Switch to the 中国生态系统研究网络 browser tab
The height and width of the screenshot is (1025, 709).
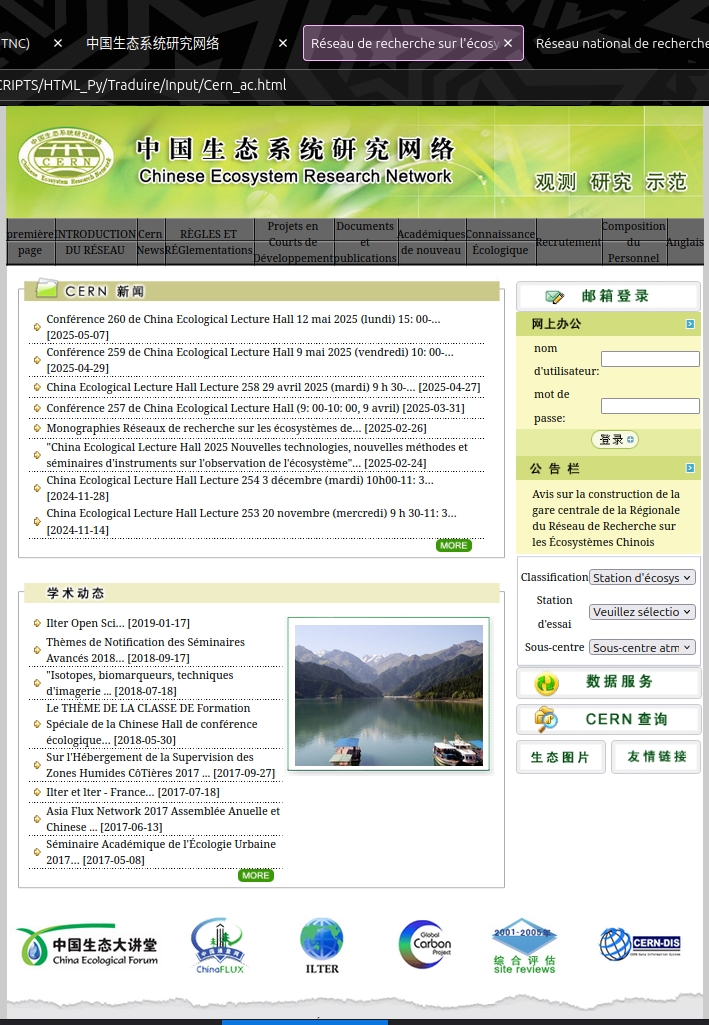tap(153, 43)
